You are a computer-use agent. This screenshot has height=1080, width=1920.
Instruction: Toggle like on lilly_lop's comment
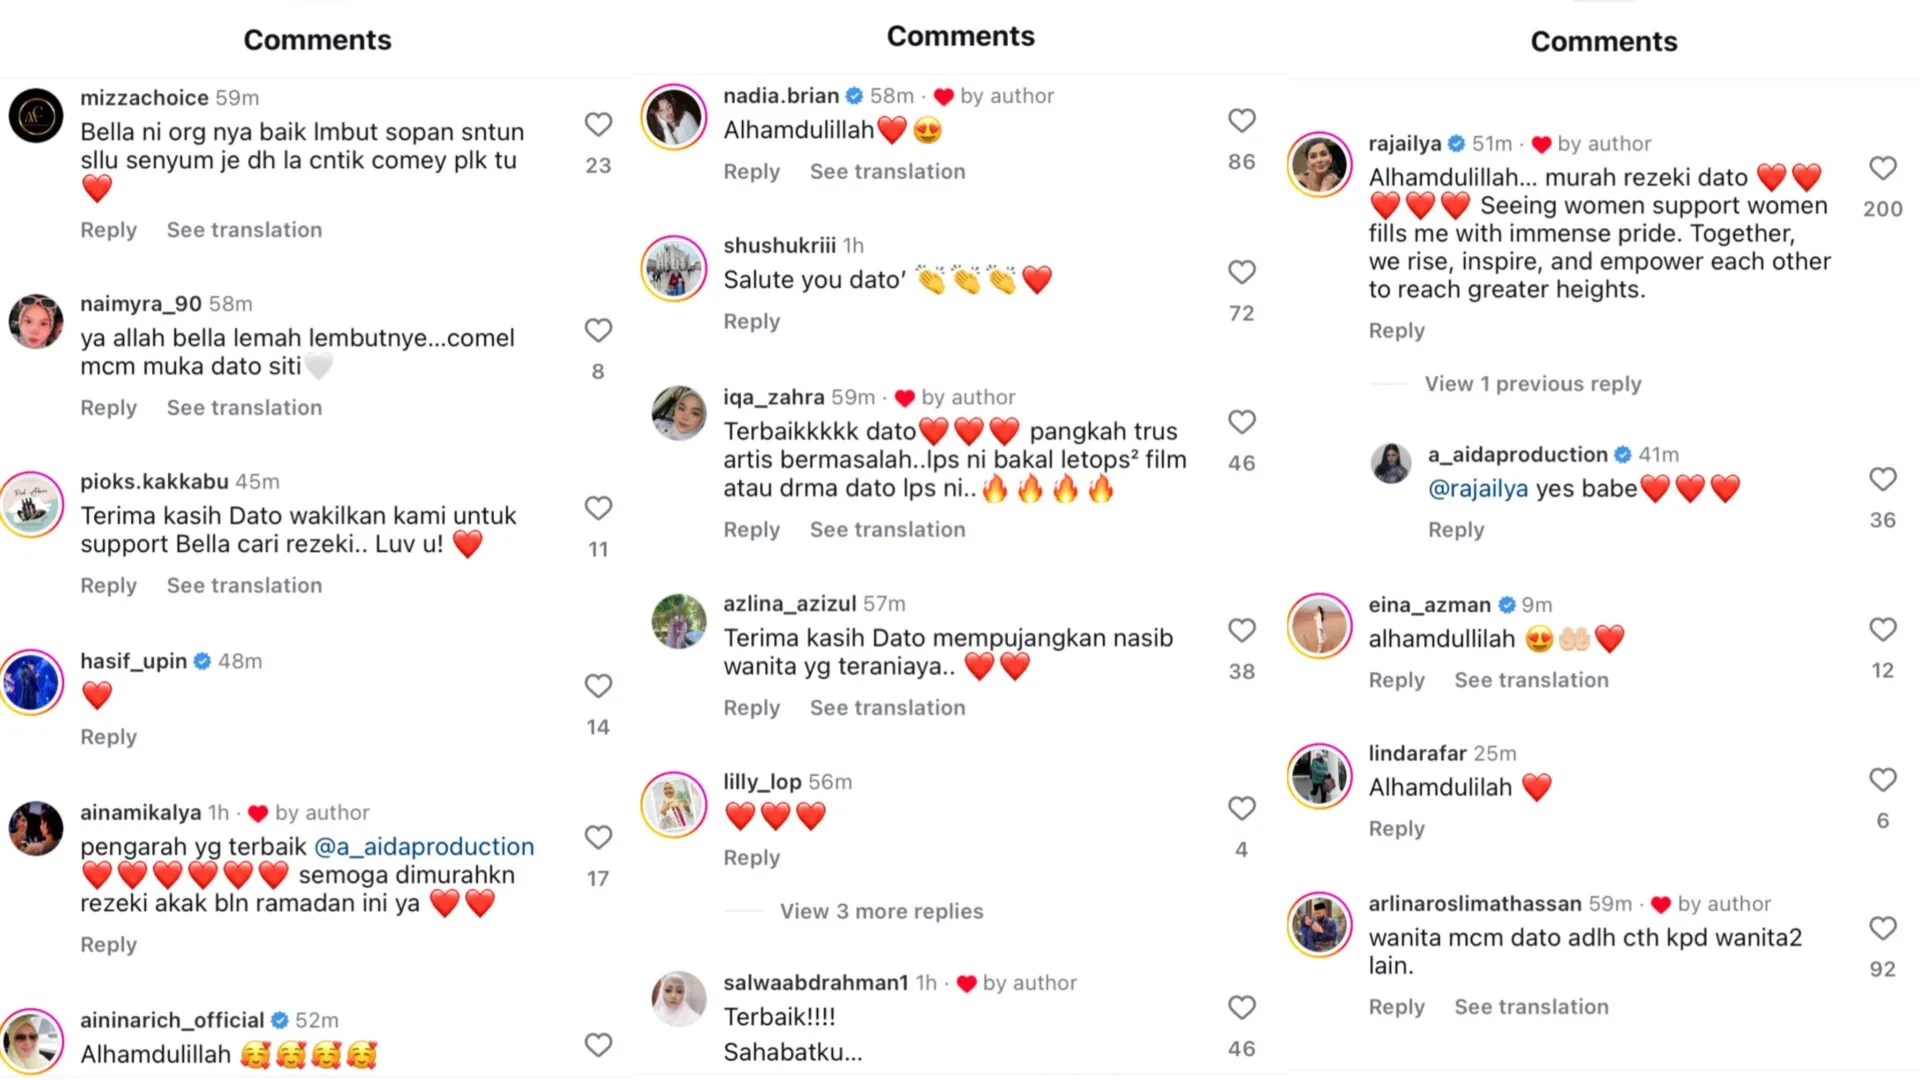(x=1241, y=809)
